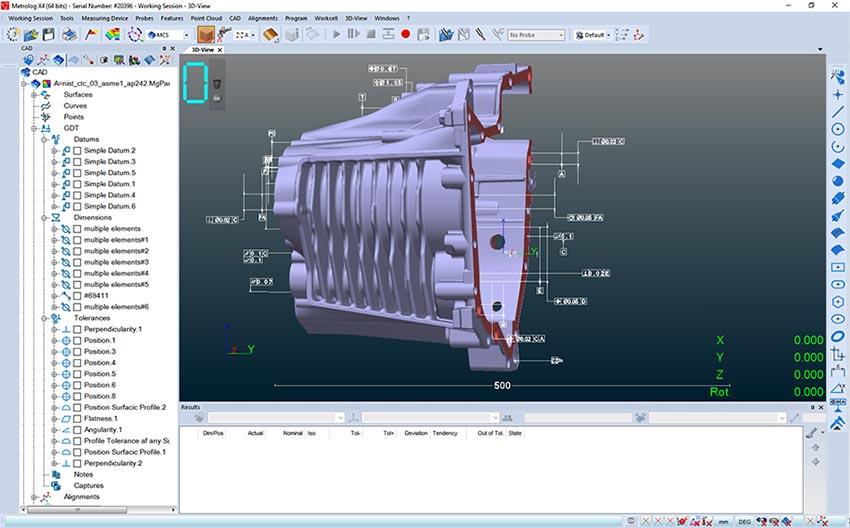
Task: Tick the Position.3 tolerance checkbox
Action: (77, 352)
